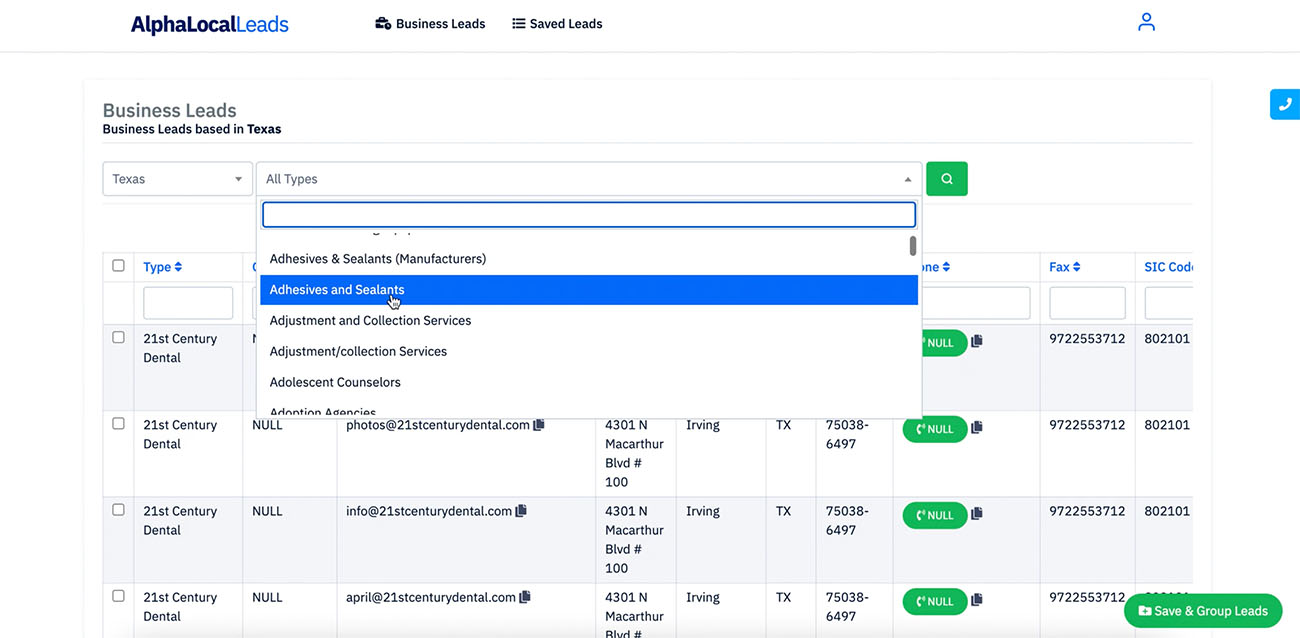Click the type list scrollbar thumb
Viewport: 1300px width, 638px height.
(913, 246)
